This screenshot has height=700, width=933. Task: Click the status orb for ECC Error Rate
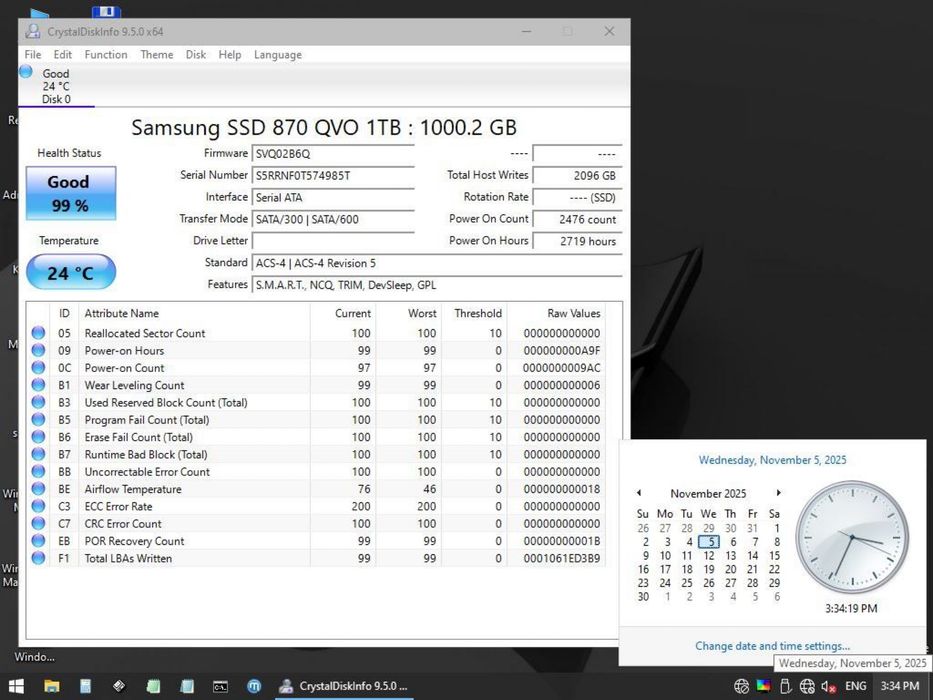tap(38, 506)
